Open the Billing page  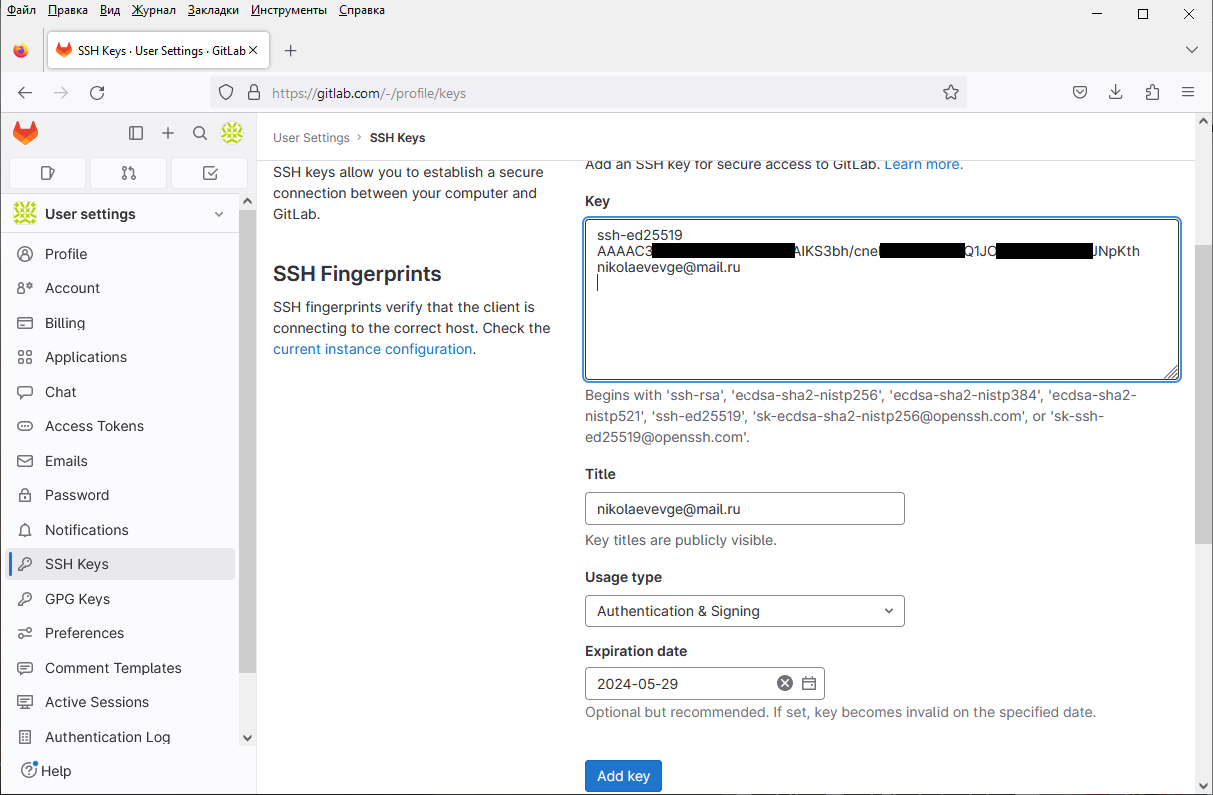click(x=121, y=323)
